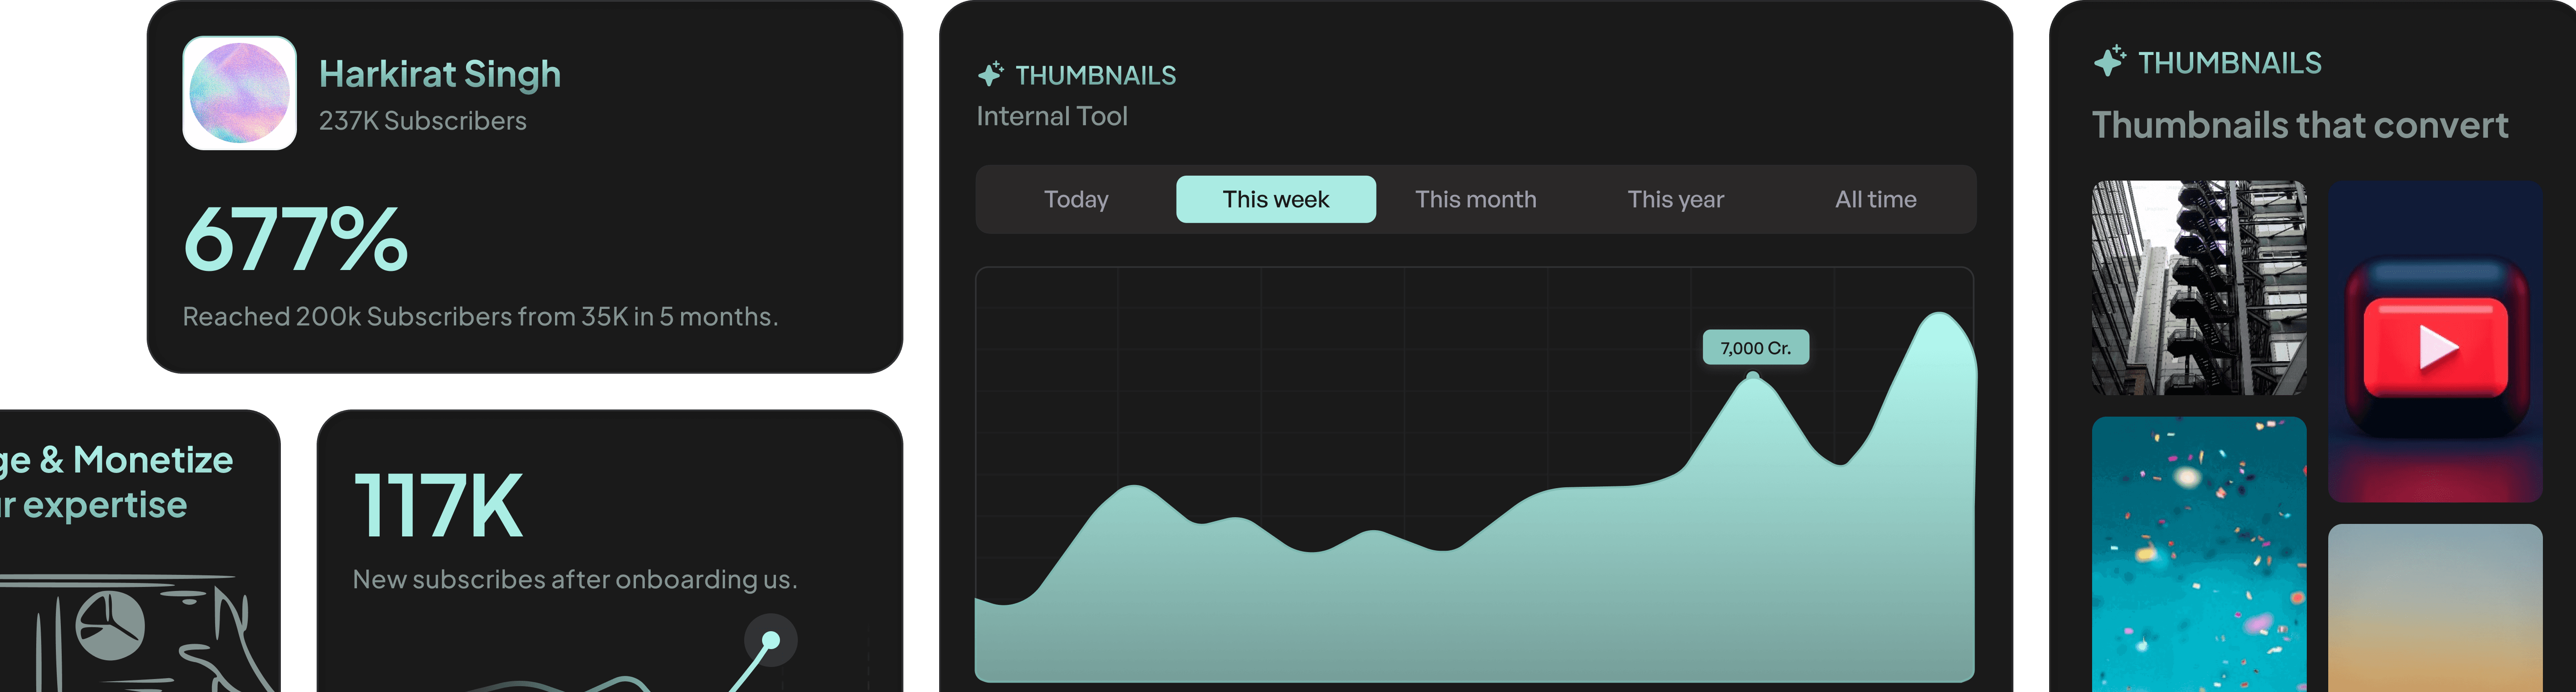The image size is (2576, 692).
Task: Click the sparkle icon beside THUMBNAILS Internal Tool
Action: (991, 74)
